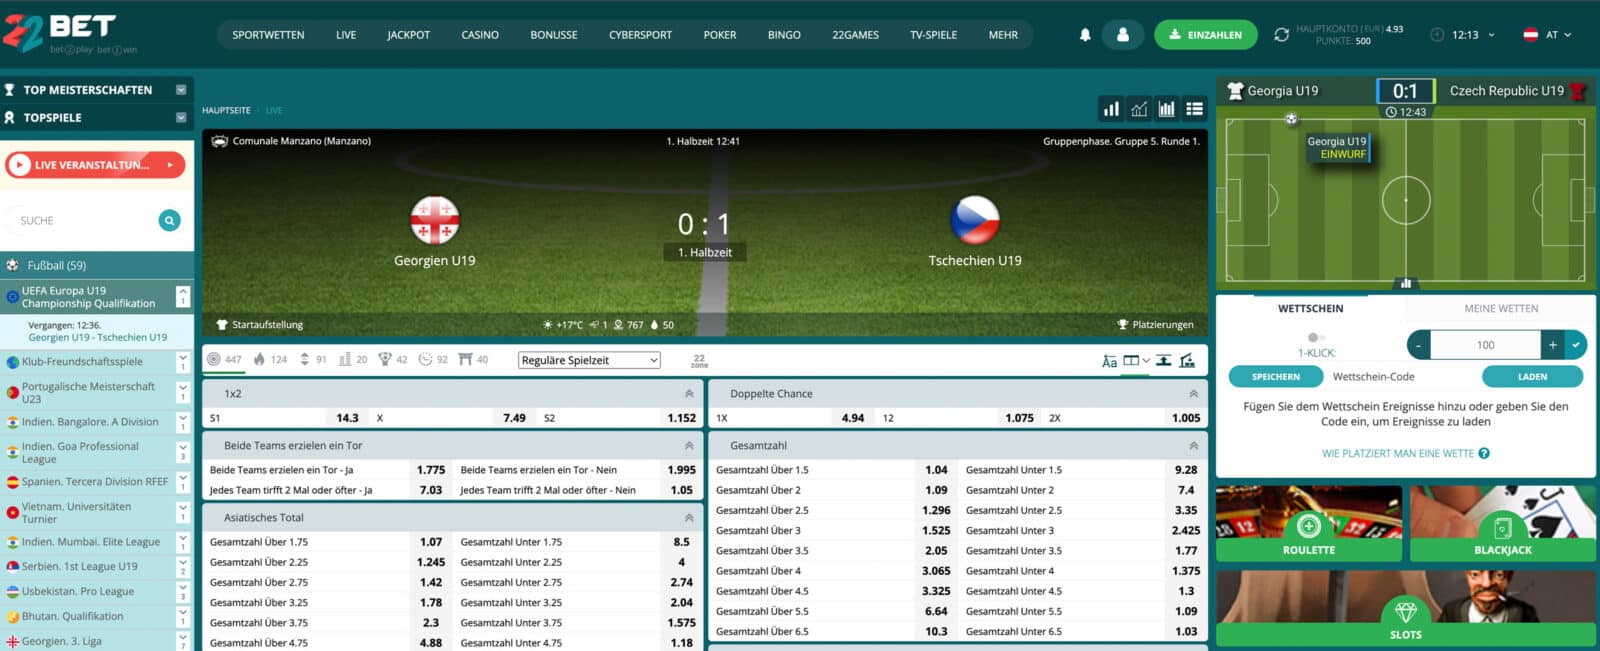Open the Roulette game thumbnail

(1309, 523)
